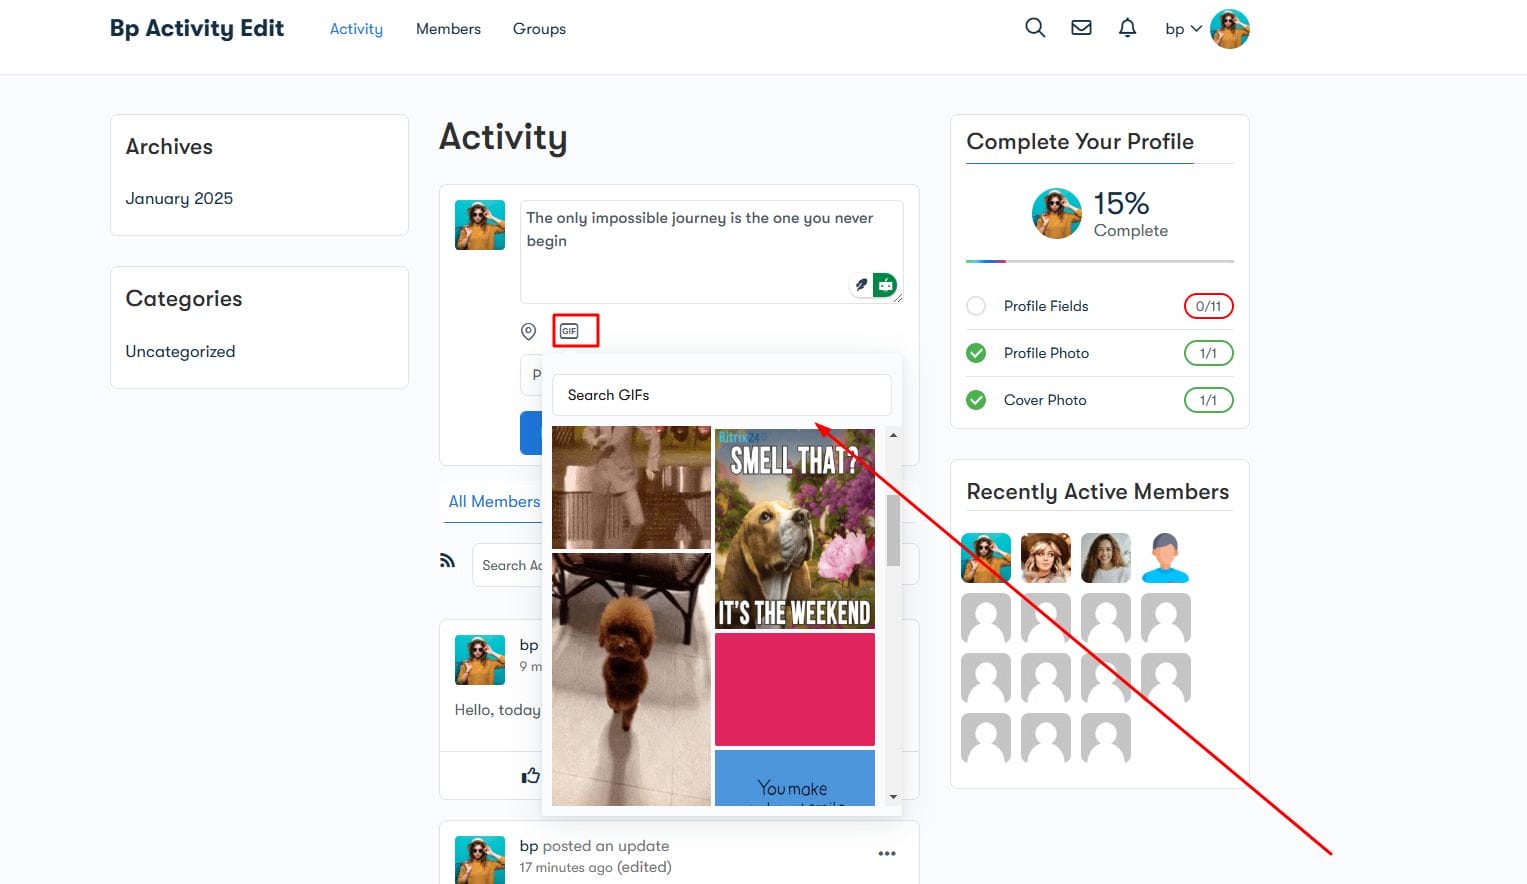This screenshot has width=1527, height=884.
Task: Click the Cover Photo green checkmark
Action: pyautogui.click(x=976, y=400)
